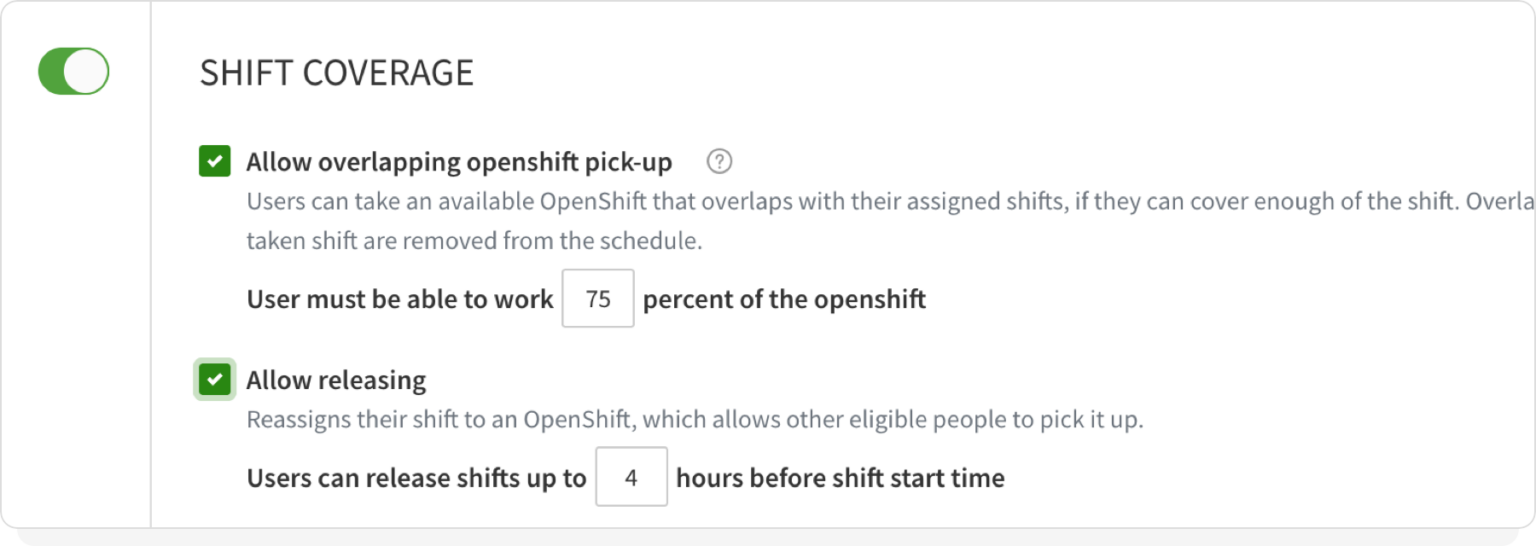Click the white checkmark beside overlapping pick-up
The image size is (1536, 546).
215,161
